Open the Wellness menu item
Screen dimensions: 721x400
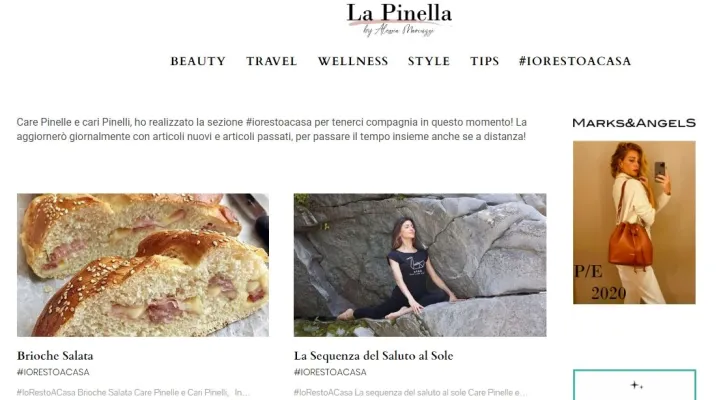[x=353, y=61]
